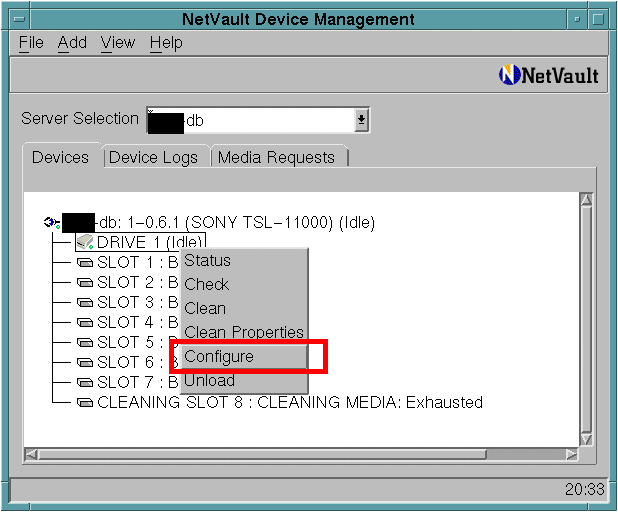Click the SLOT 6 media icon
The image size is (618, 512).
click(84, 363)
